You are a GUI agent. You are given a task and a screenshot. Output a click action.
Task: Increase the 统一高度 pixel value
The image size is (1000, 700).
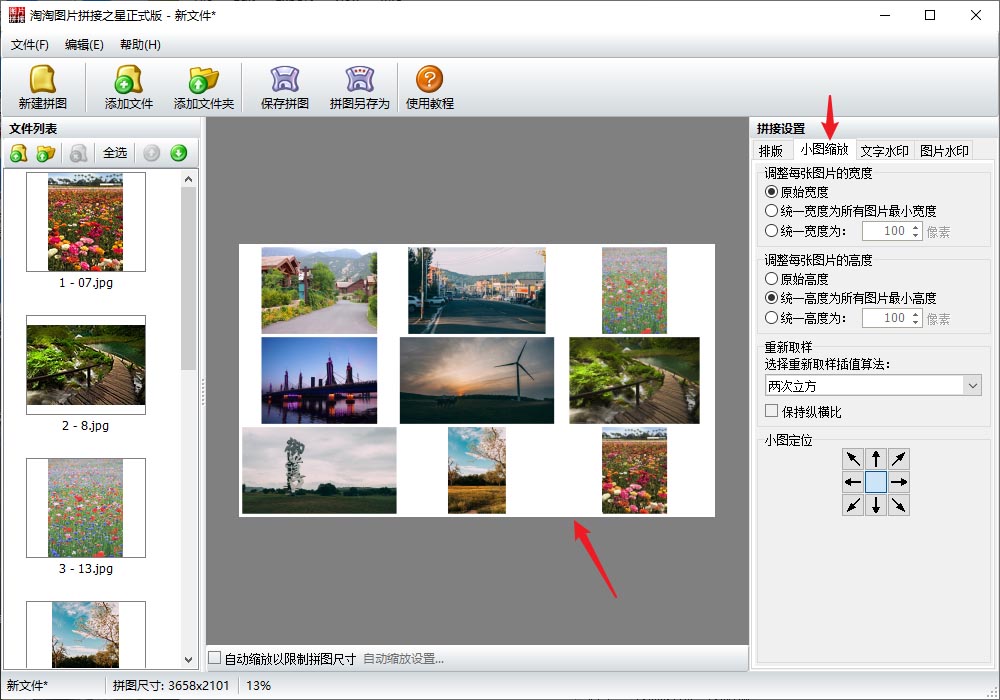click(916, 314)
